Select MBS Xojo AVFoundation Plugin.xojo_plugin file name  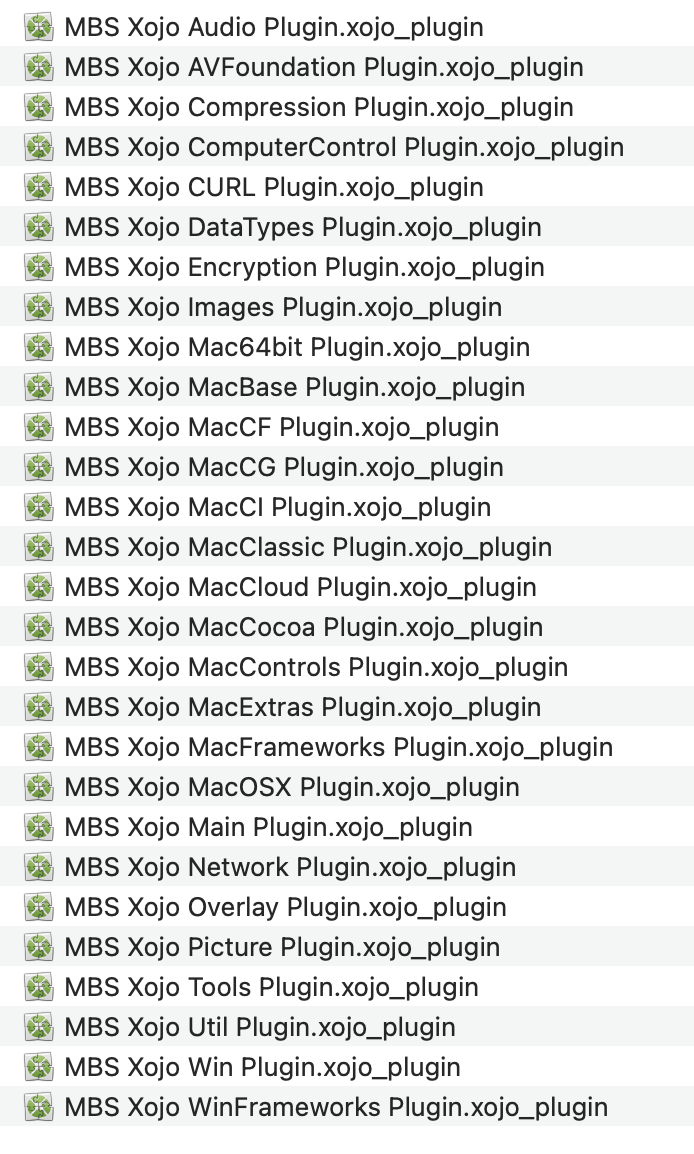pyautogui.click(x=324, y=67)
